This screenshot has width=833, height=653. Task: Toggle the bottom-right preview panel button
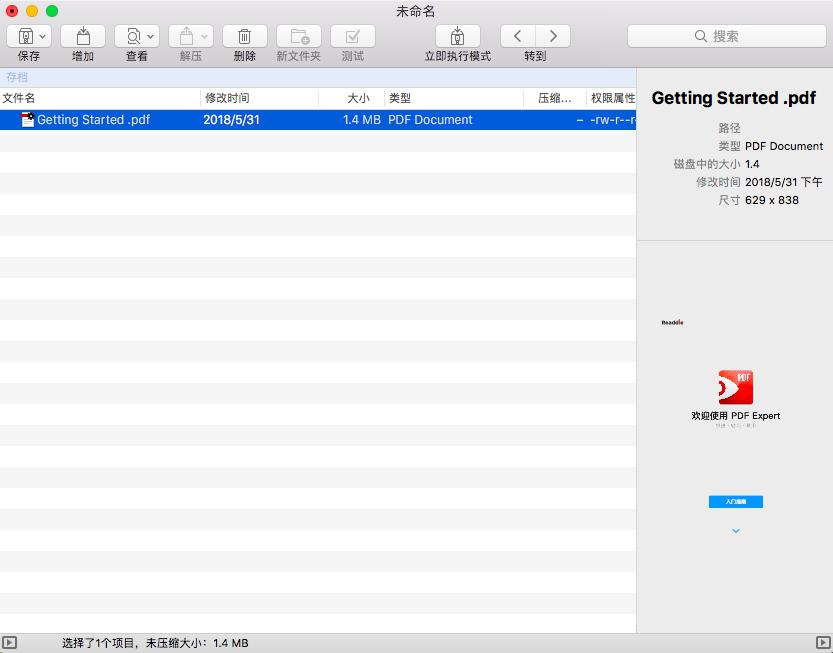823,642
